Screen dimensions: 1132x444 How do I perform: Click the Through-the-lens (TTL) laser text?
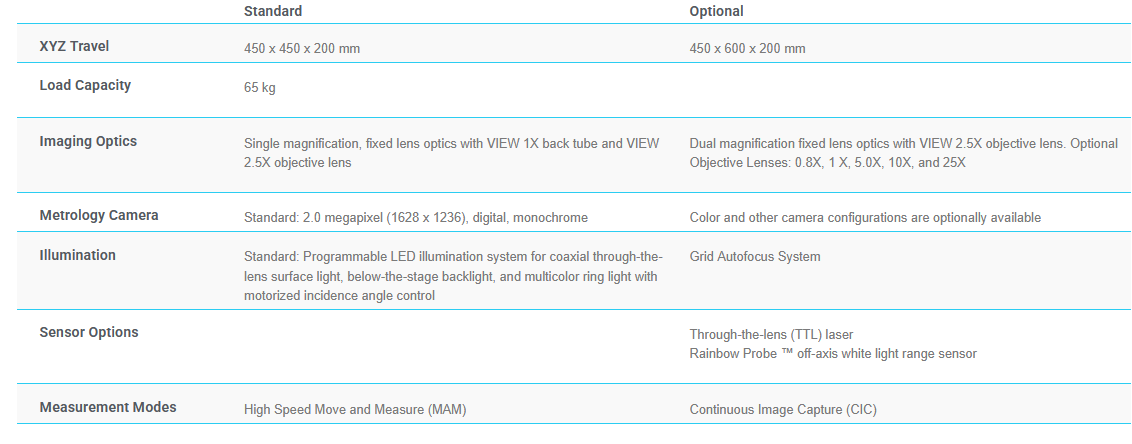[771, 334]
